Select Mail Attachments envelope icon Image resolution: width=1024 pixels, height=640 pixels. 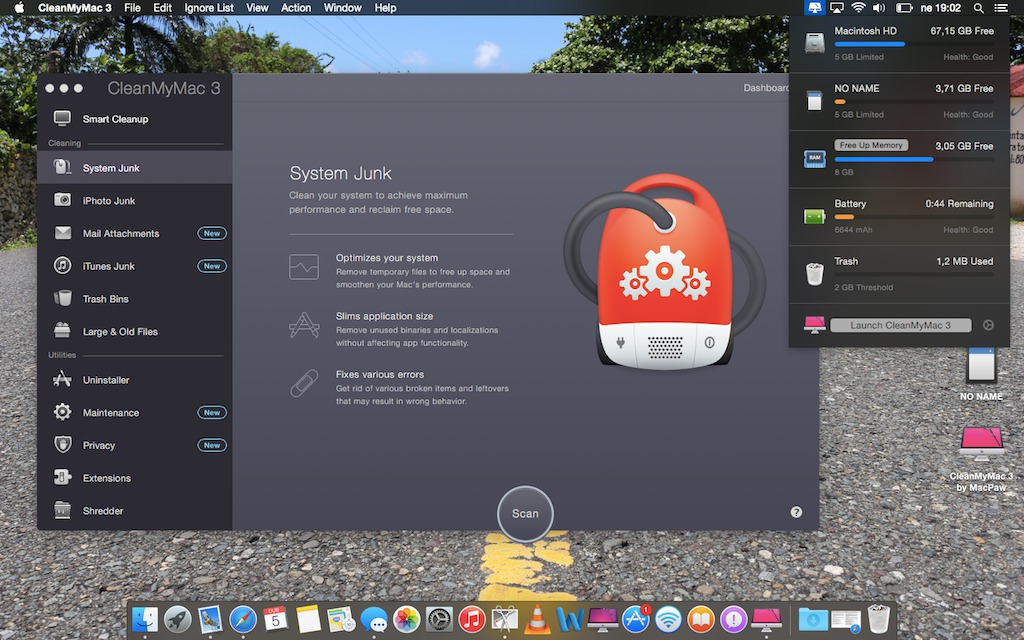click(63, 232)
